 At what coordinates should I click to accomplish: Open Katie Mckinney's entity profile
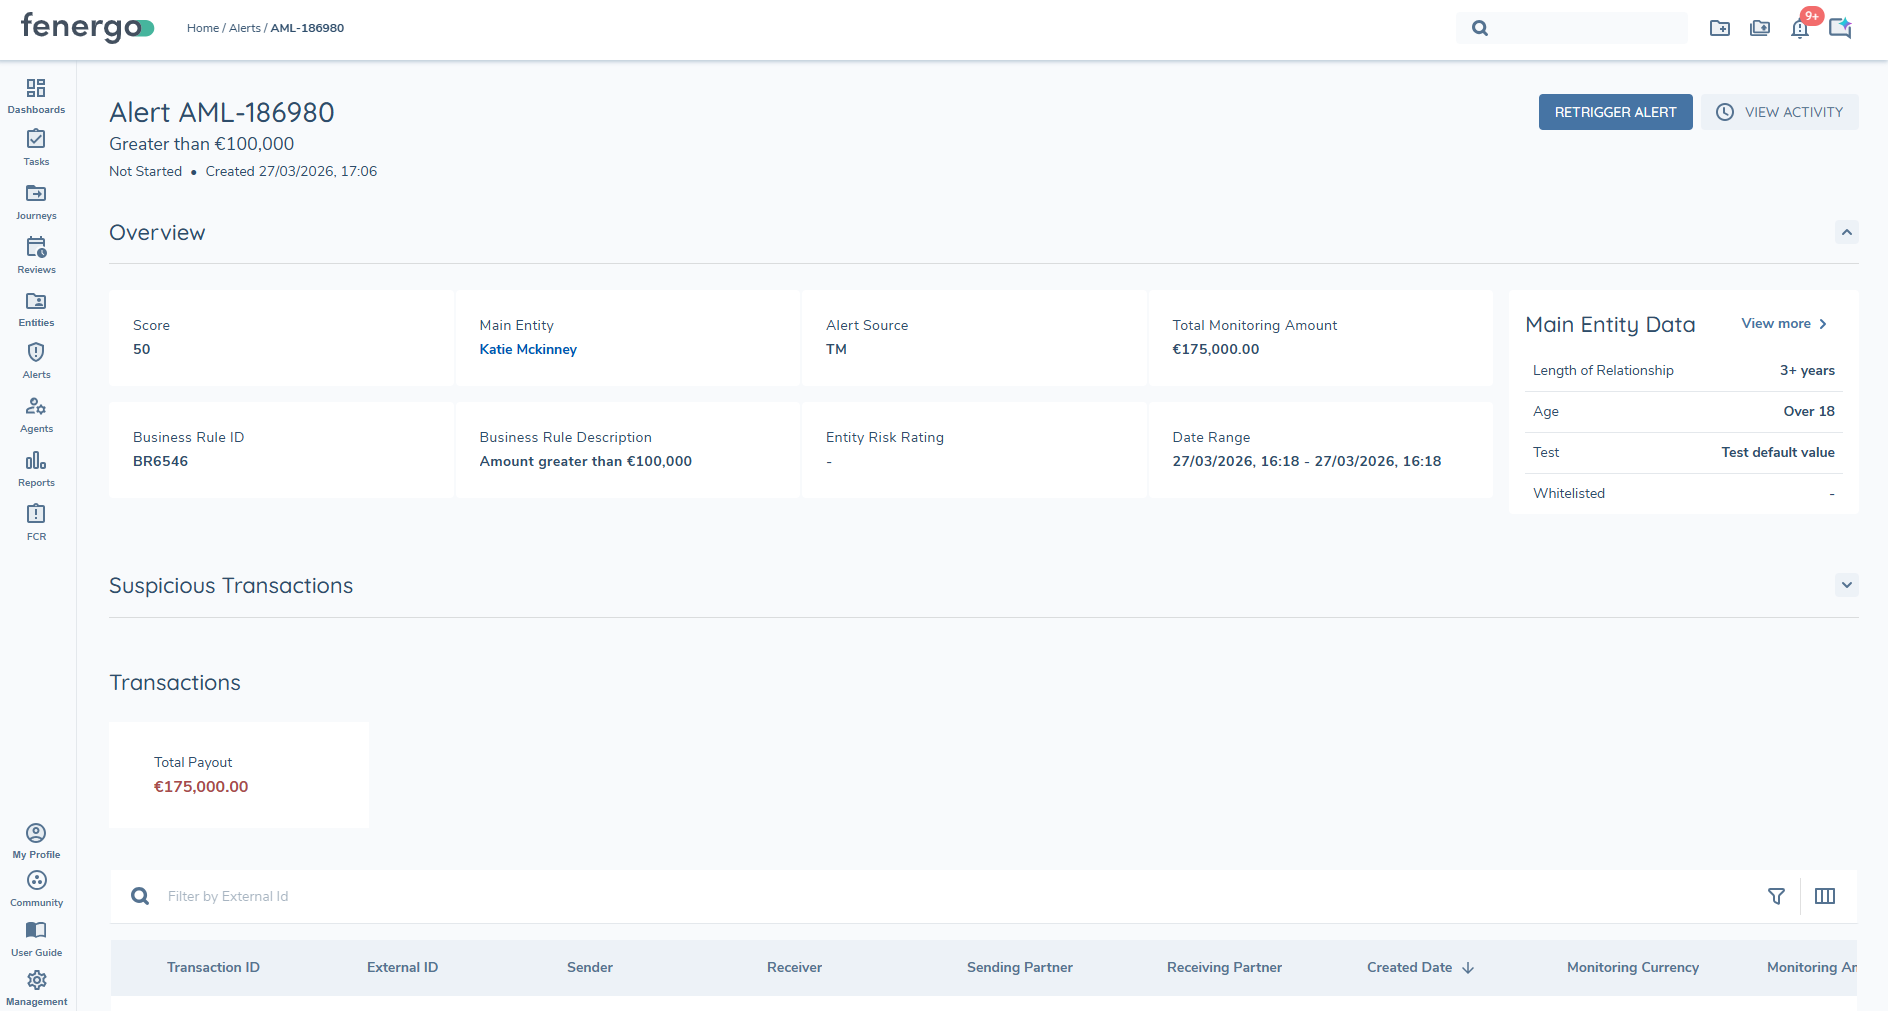click(x=528, y=349)
